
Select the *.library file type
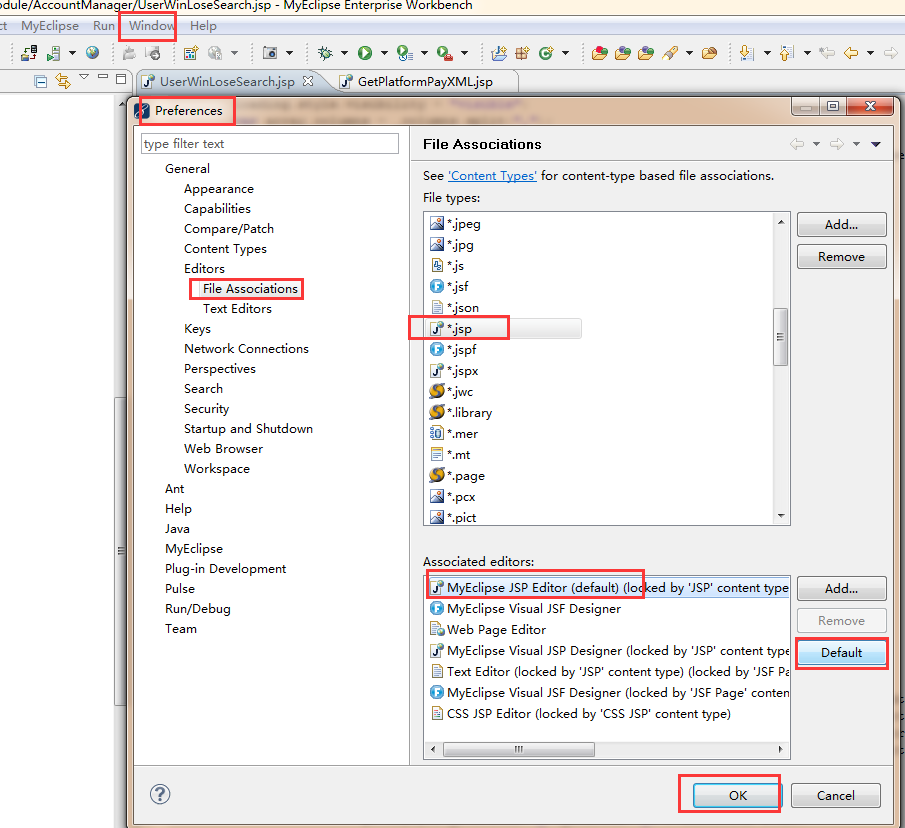[461, 413]
